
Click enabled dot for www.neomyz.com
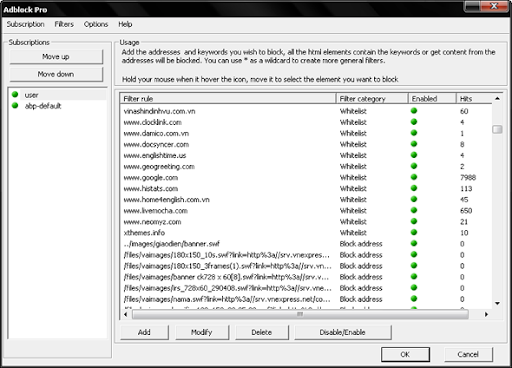pos(414,221)
